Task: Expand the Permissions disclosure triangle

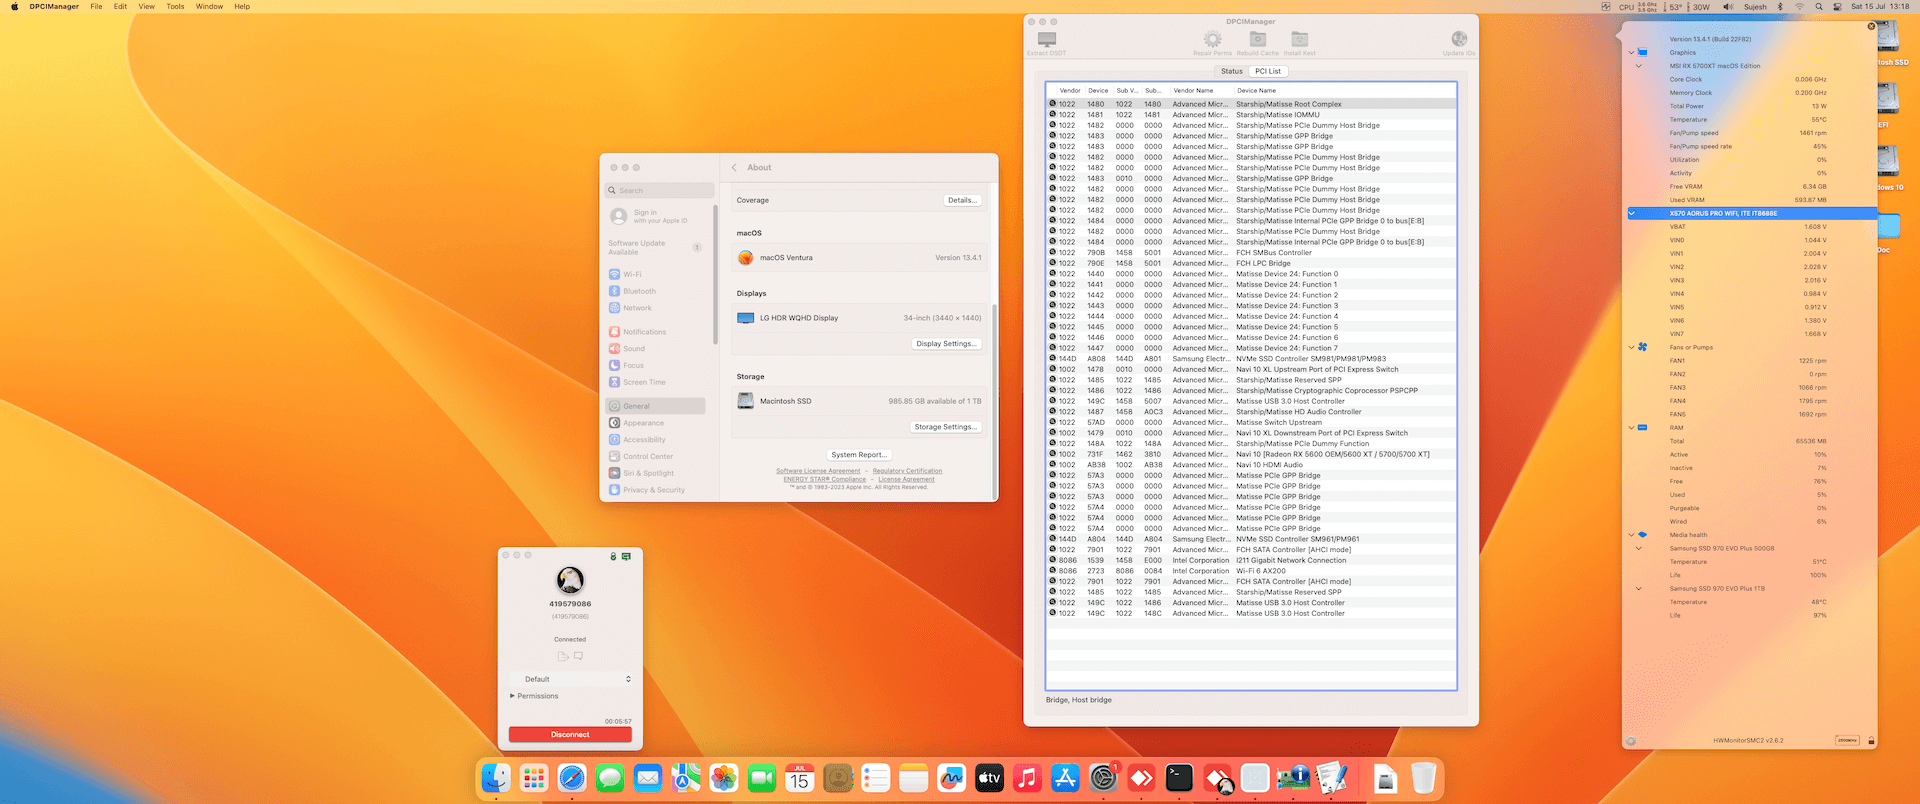Action: [513, 696]
